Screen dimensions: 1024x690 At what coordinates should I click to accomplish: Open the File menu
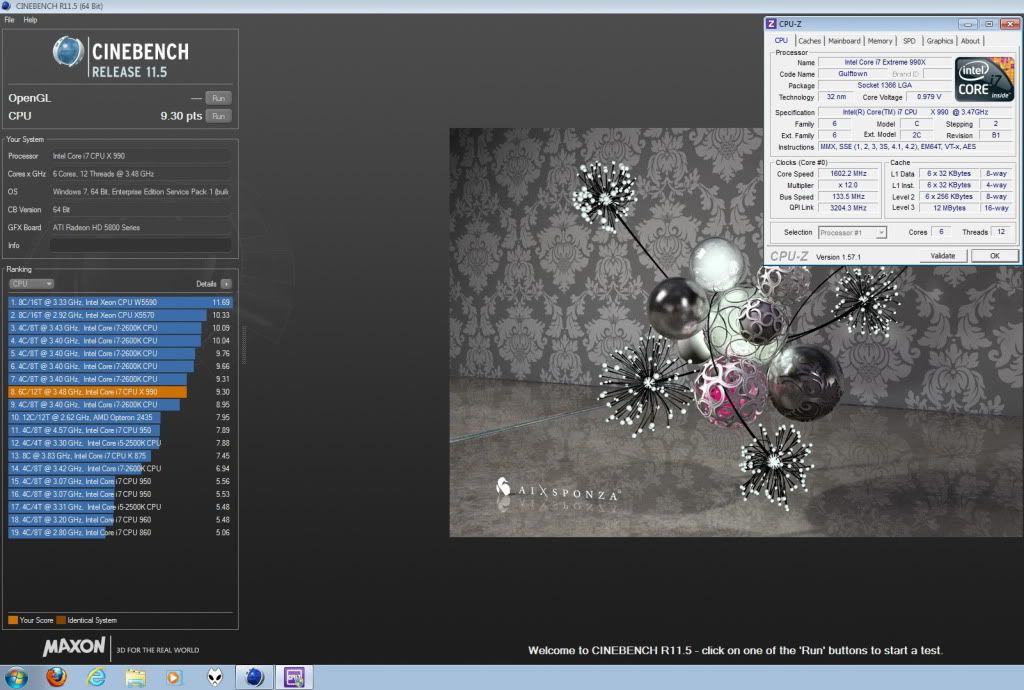[9, 20]
